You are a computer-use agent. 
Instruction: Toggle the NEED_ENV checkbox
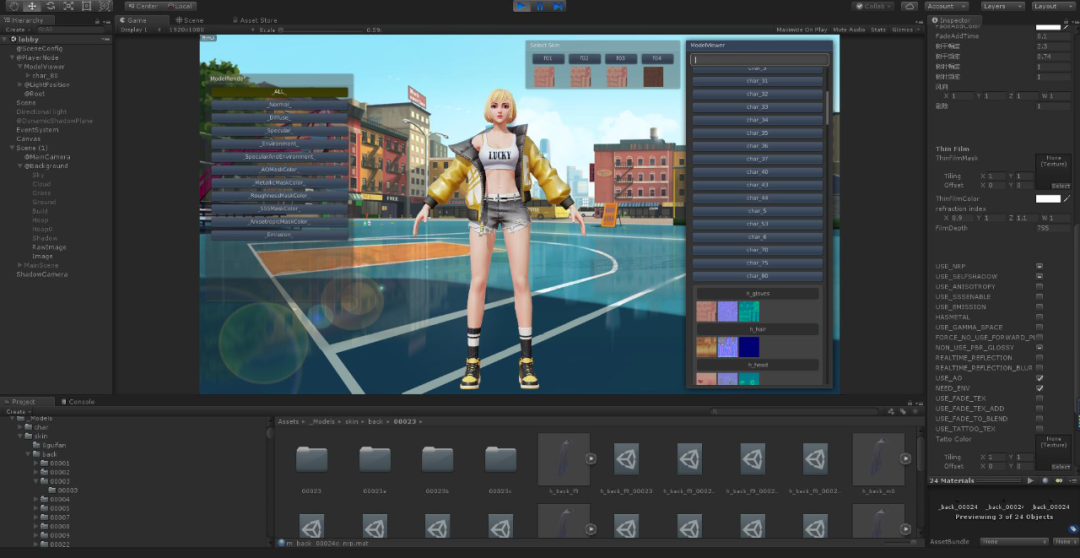coord(1039,389)
